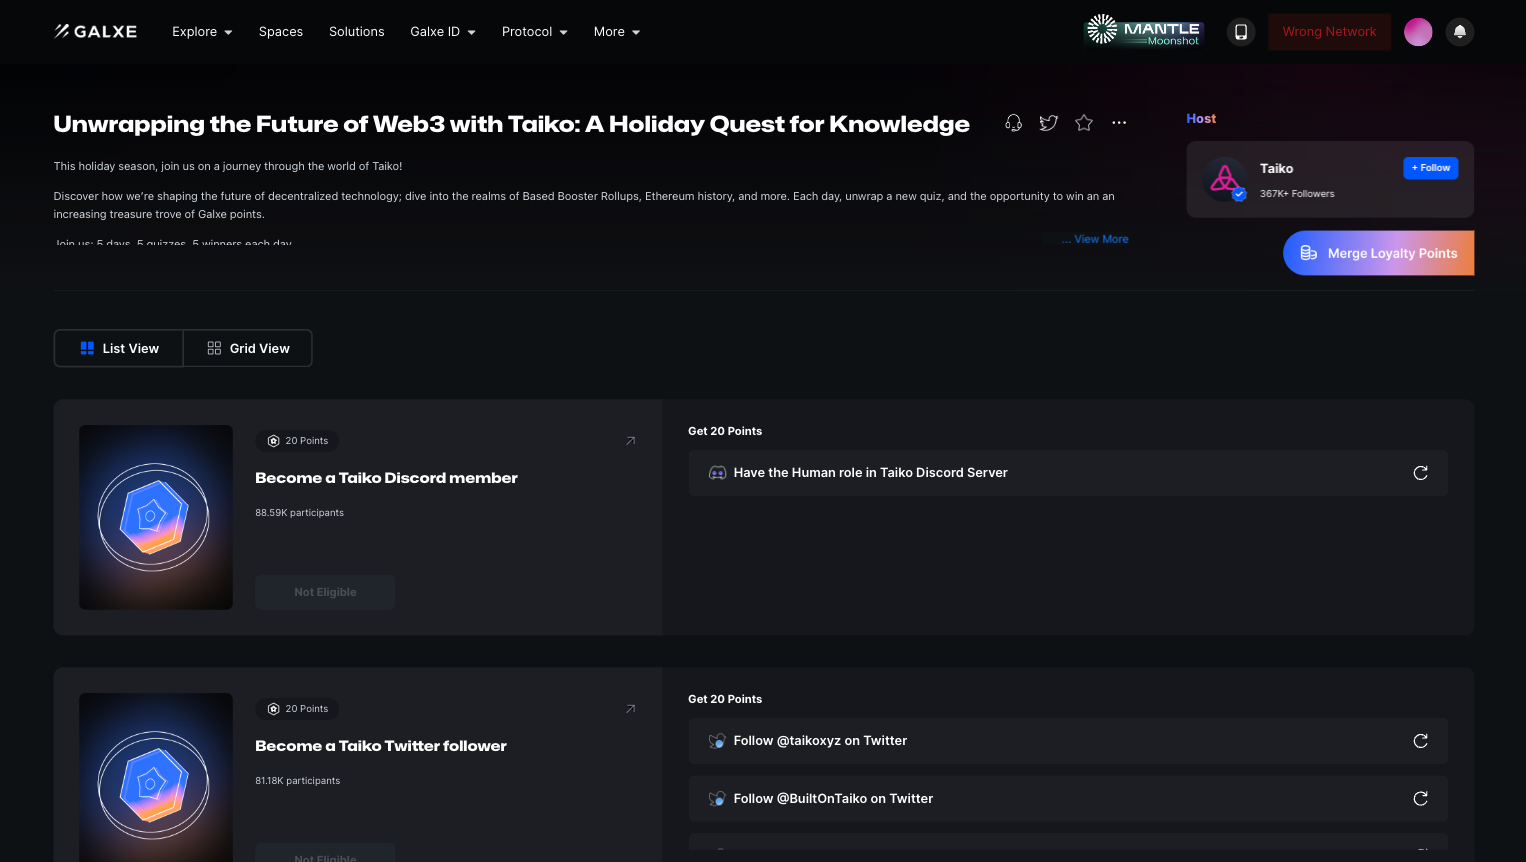The height and width of the screenshot is (862, 1526).
Task: Refresh Follow @taikoxyz task status
Action: click(x=1420, y=741)
